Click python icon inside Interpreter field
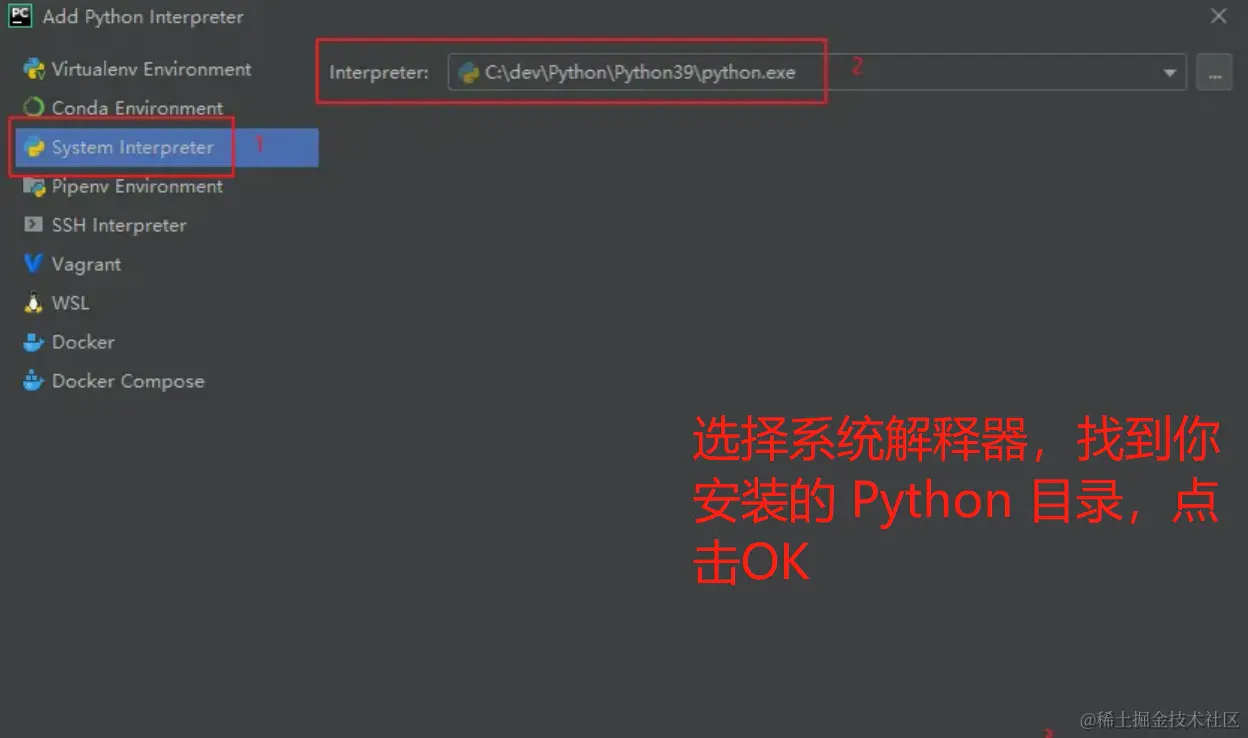This screenshot has height=738, width=1248. (468, 72)
